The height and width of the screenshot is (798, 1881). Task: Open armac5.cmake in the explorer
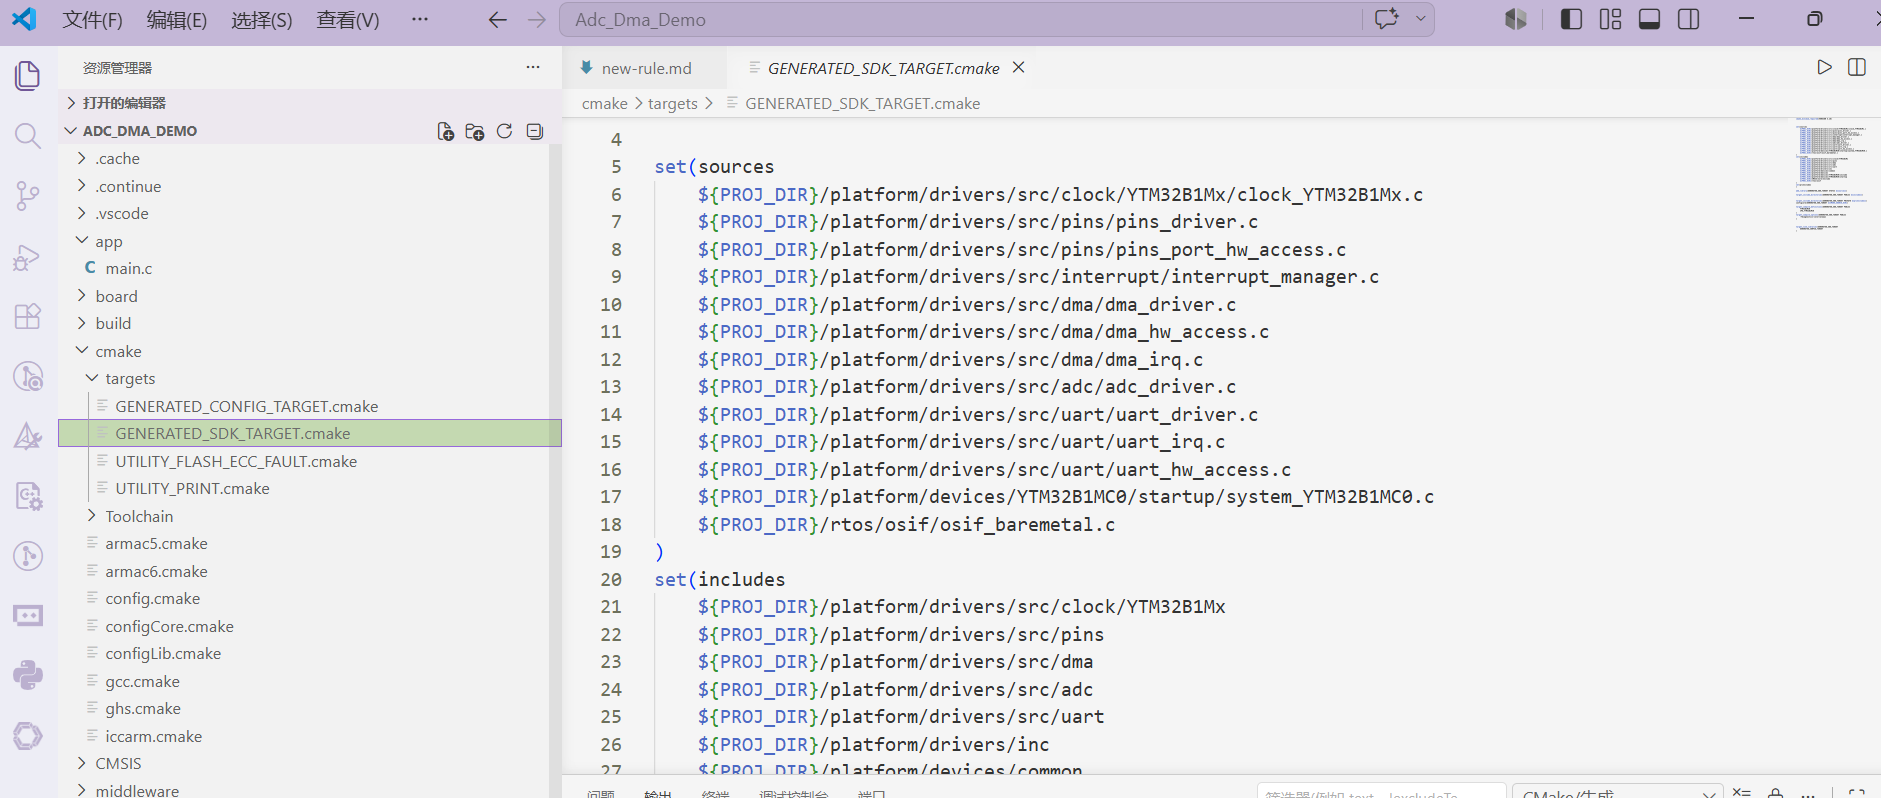156,544
